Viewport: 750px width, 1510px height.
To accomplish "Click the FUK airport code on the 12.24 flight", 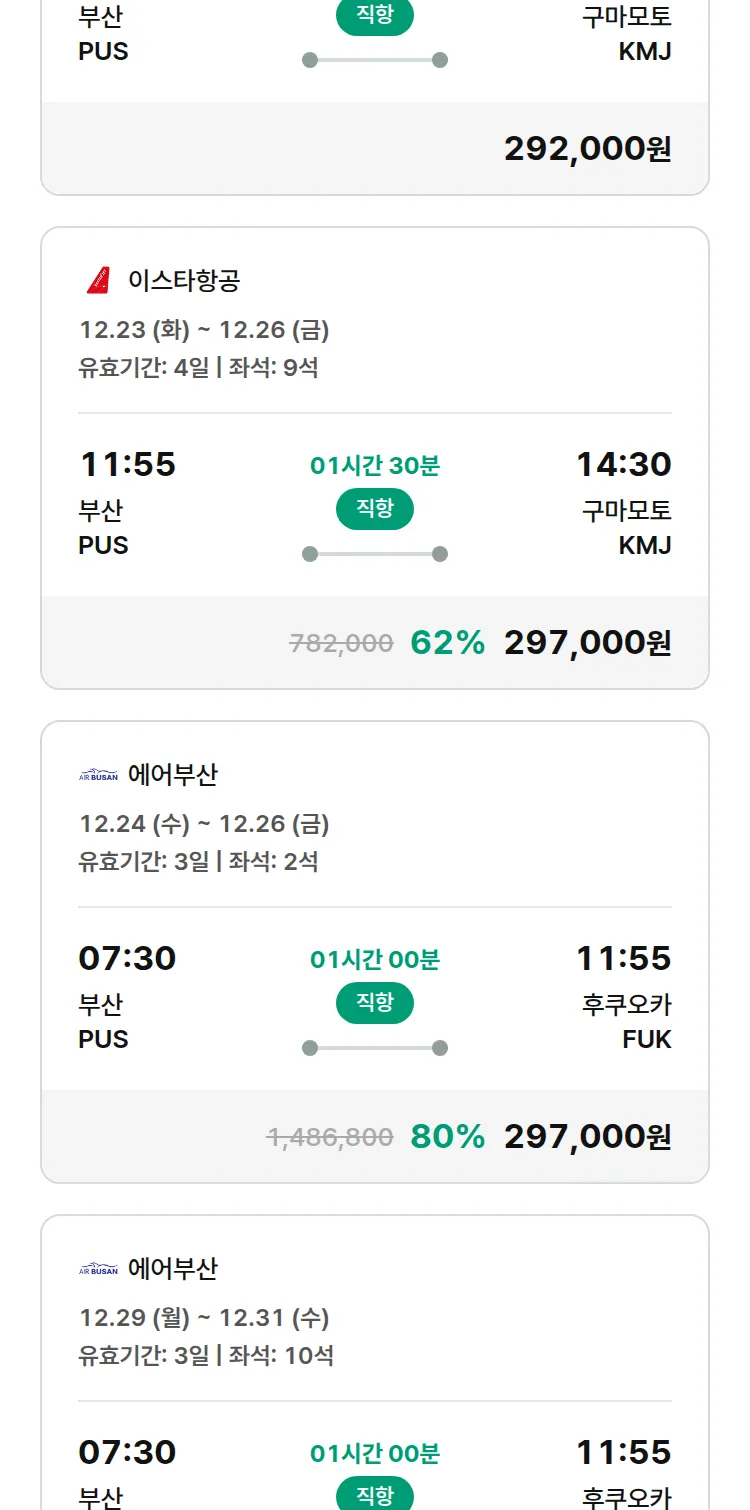I will (646, 1040).
